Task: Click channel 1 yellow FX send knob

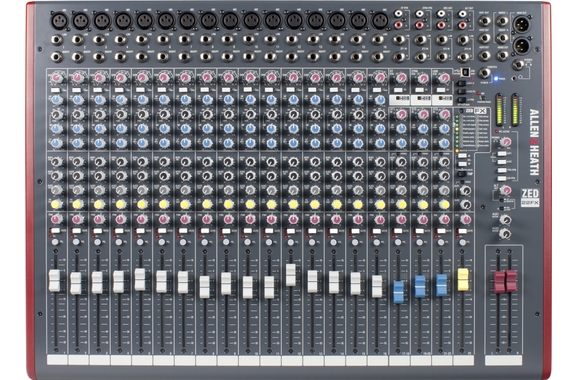Action: coord(57,204)
